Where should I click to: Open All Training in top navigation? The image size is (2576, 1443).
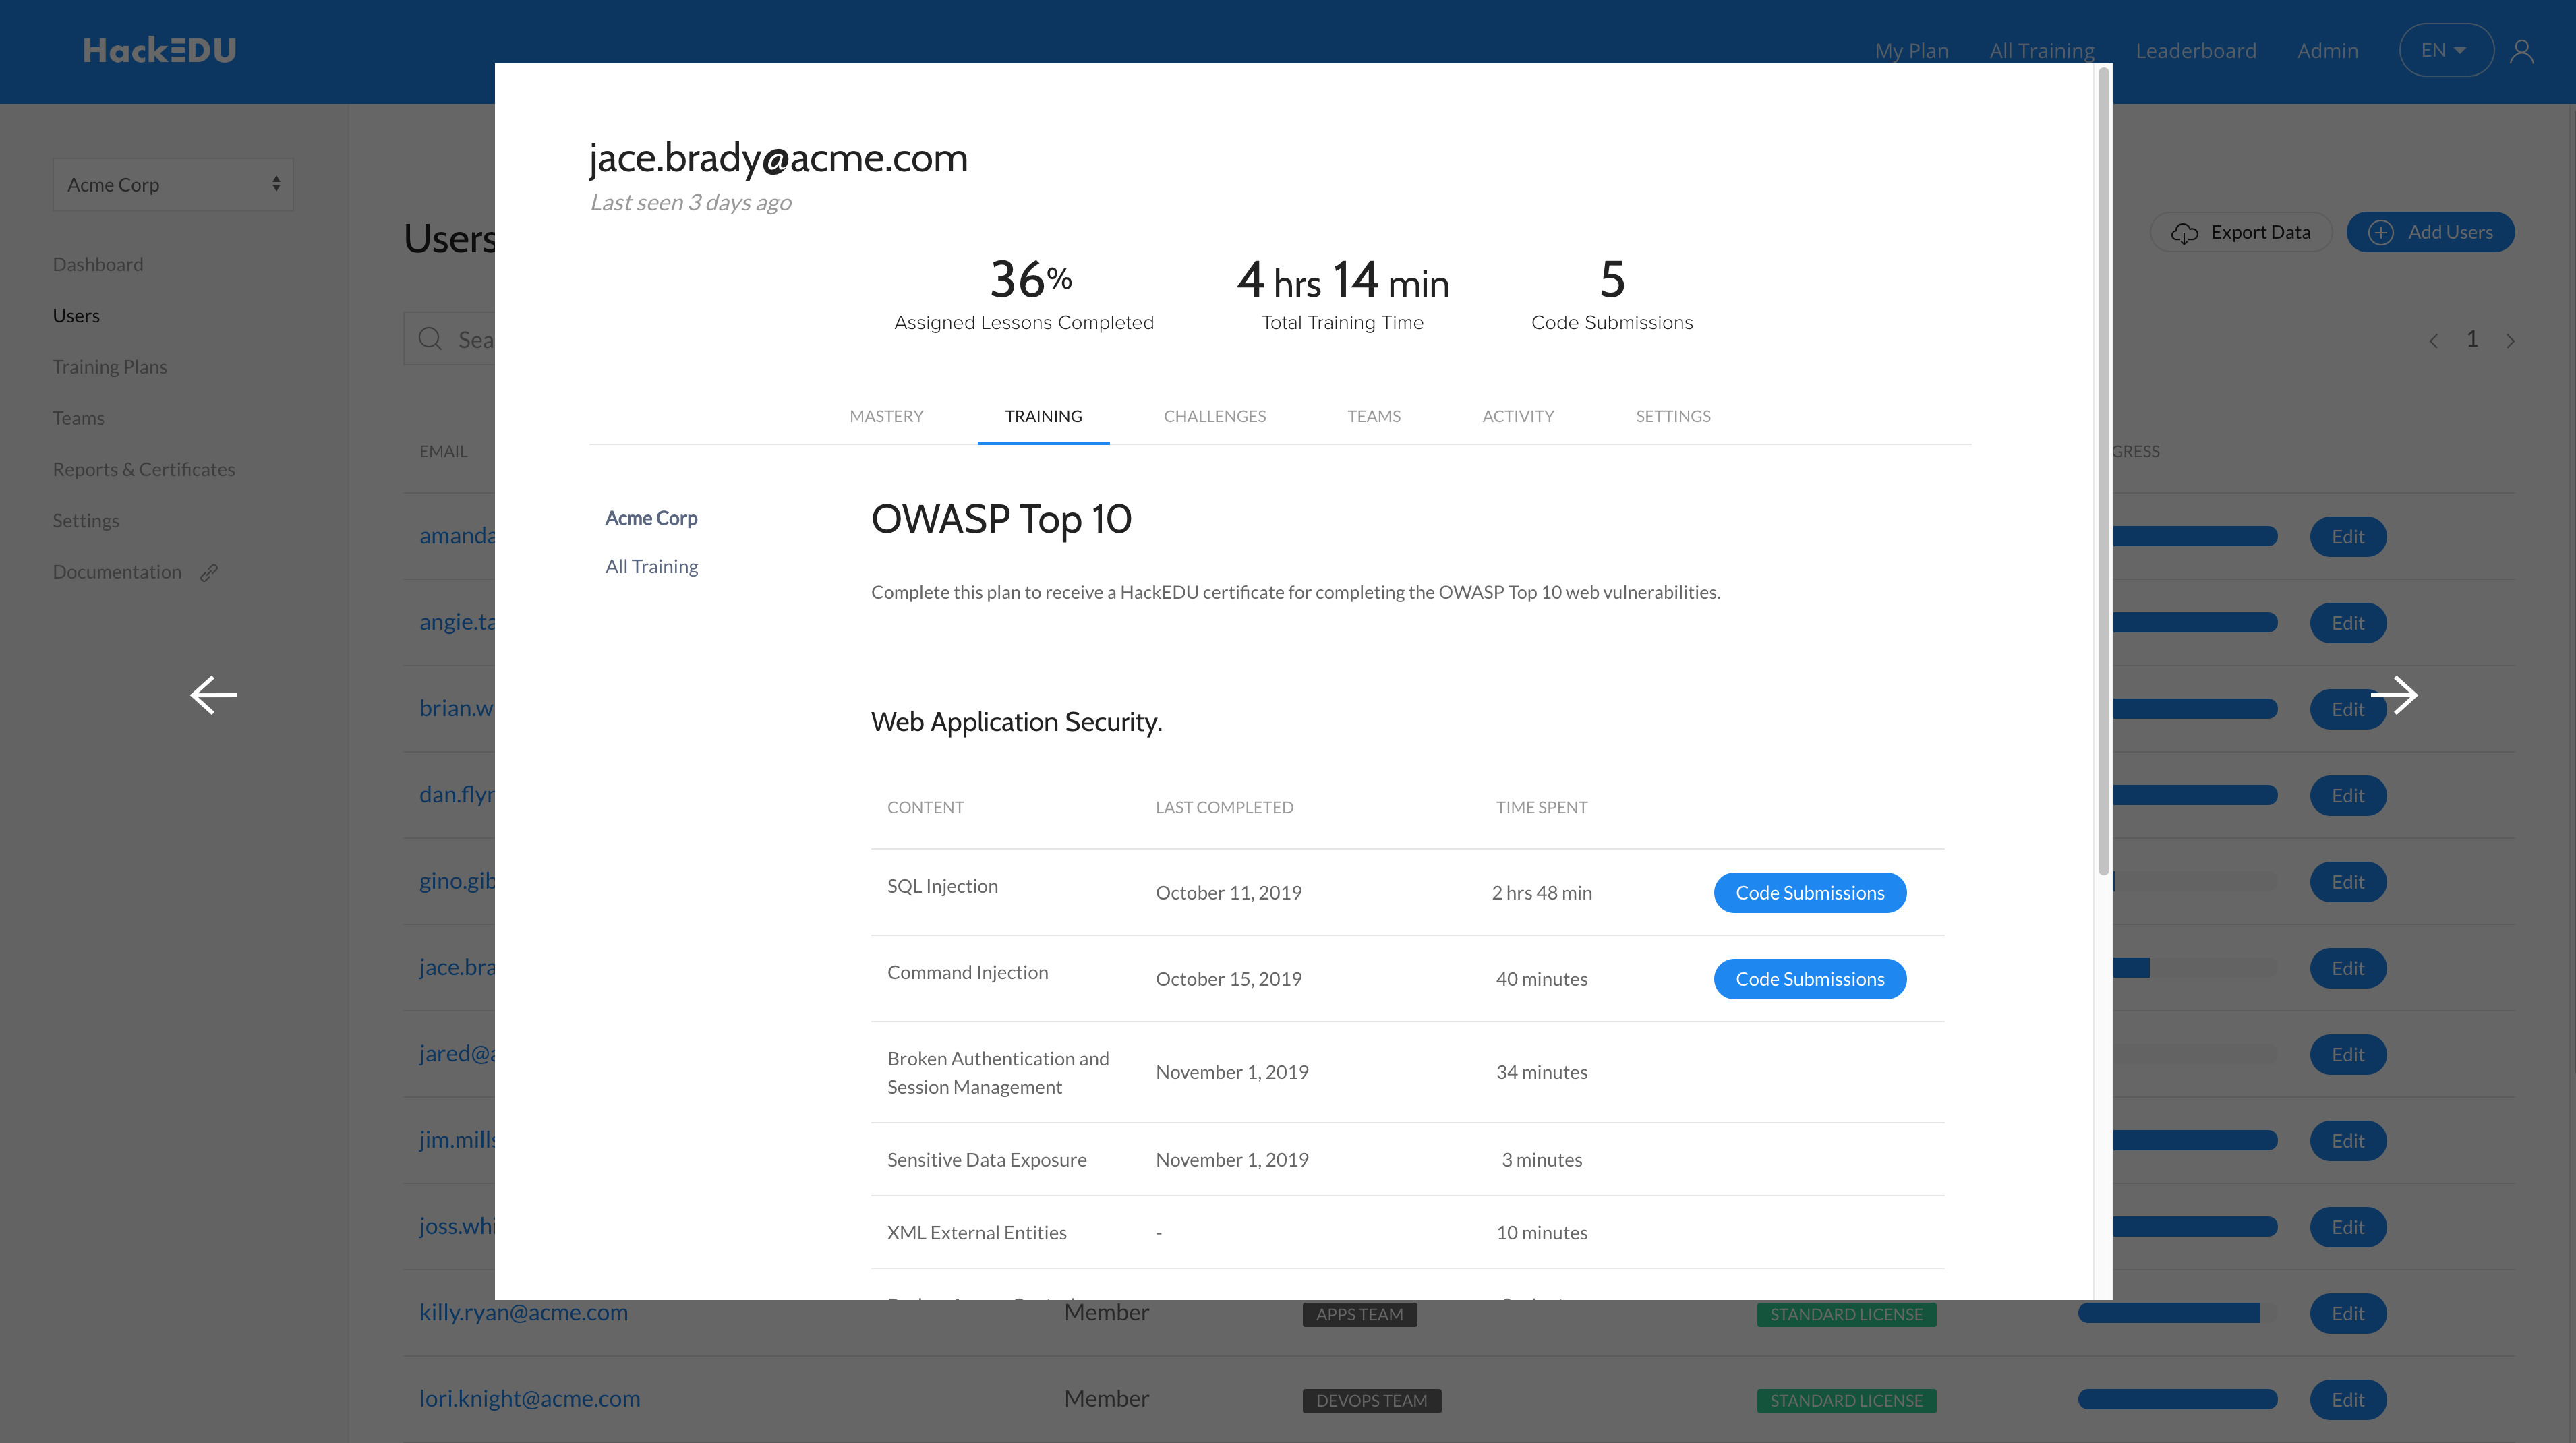point(2041,50)
